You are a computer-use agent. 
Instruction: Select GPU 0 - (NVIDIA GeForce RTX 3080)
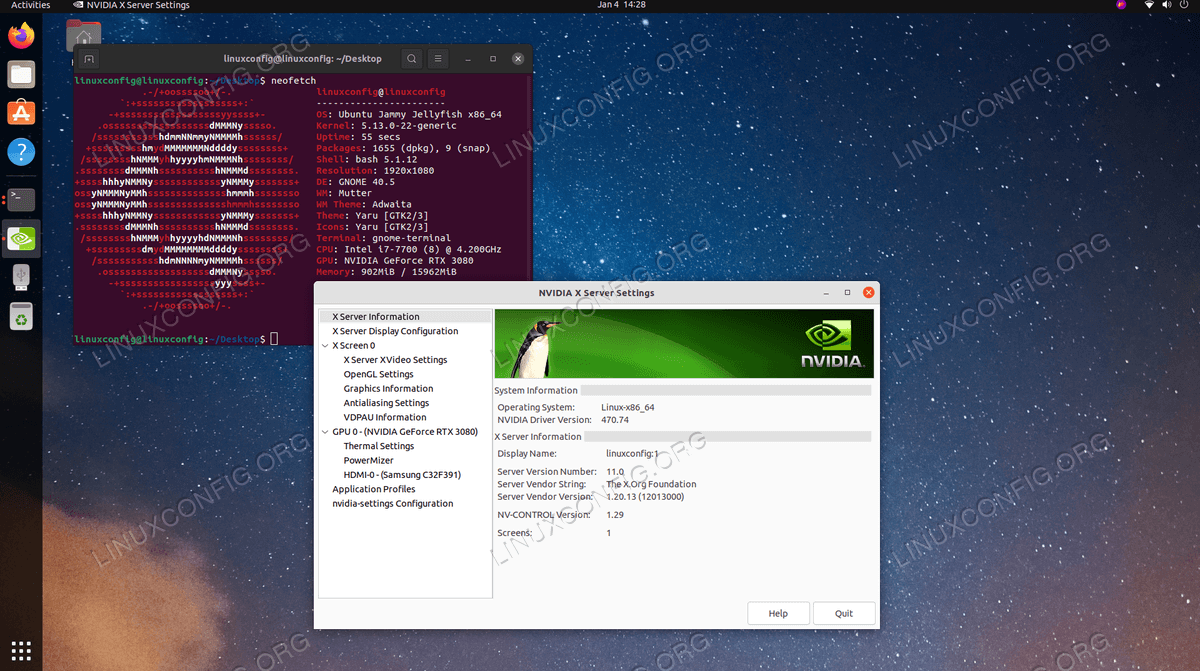pos(405,432)
